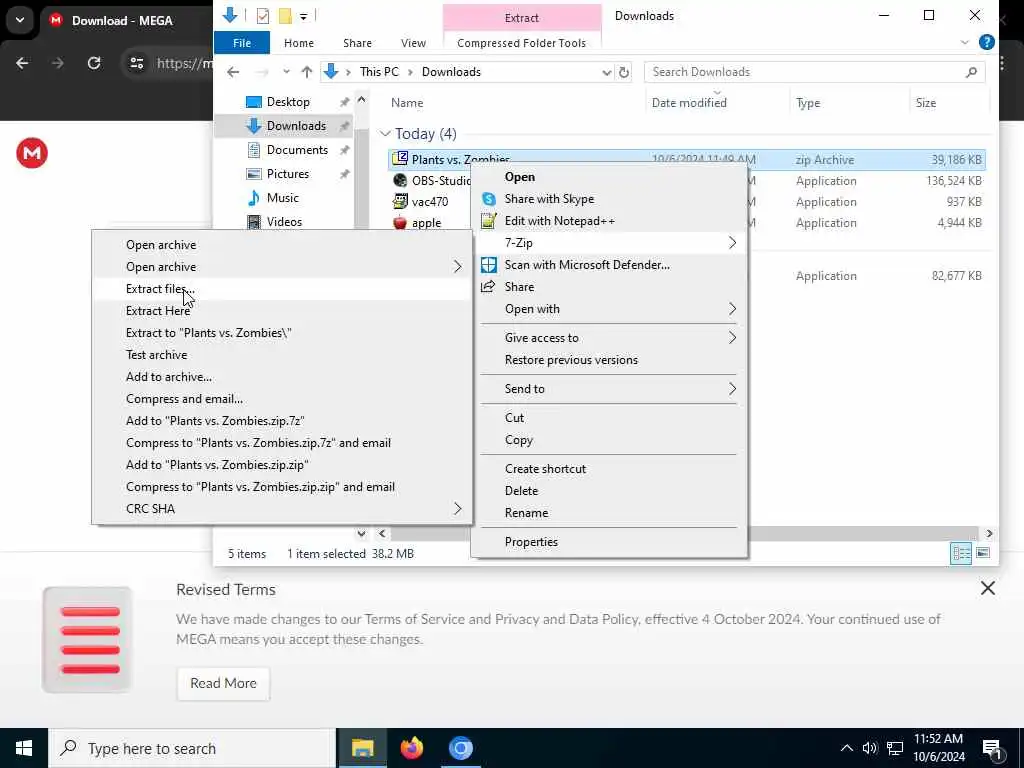The image size is (1024, 768).
Task: Open the Windows Start menu
Action: (x=24, y=748)
